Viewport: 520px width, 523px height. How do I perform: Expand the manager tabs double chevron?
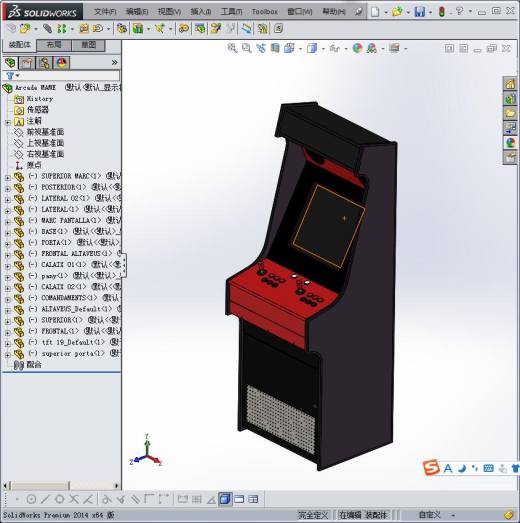(114, 62)
